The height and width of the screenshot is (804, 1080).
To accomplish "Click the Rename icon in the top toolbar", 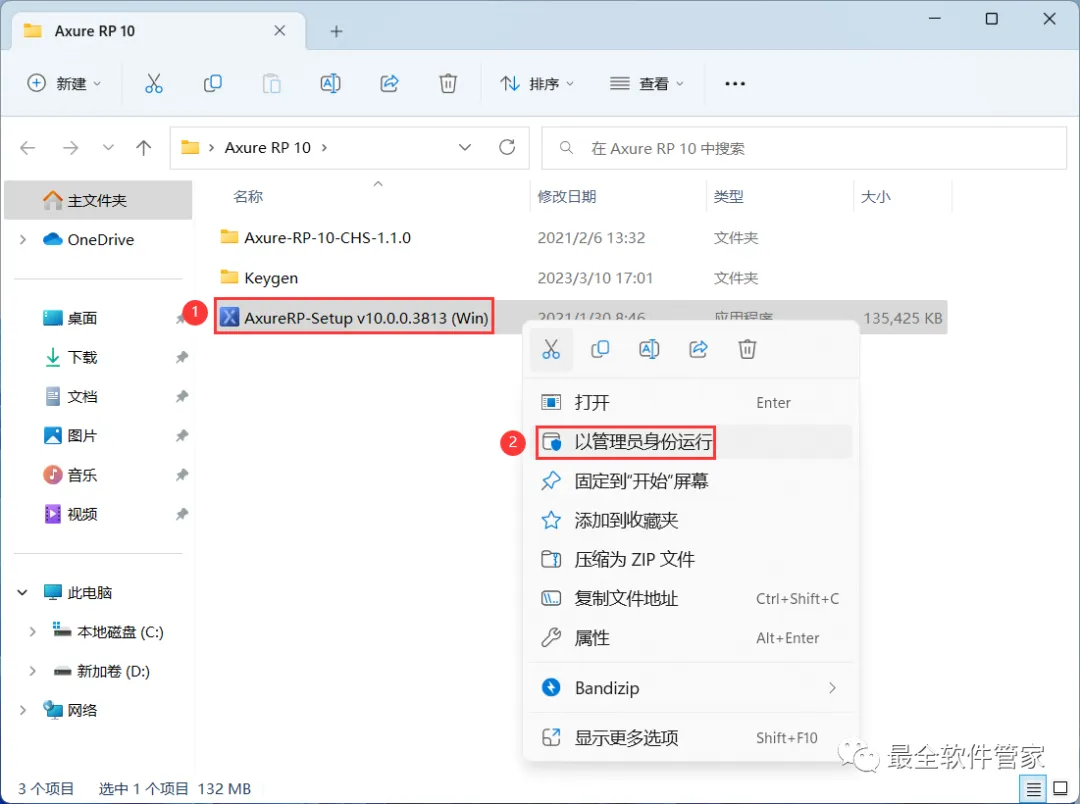I will [x=331, y=83].
